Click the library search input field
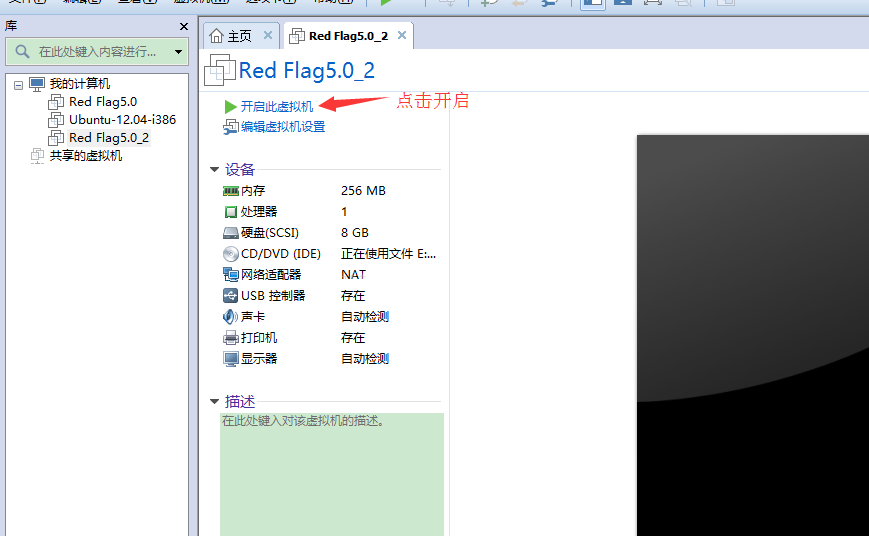The width and height of the screenshot is (869, 536). [x=97, y=52]
